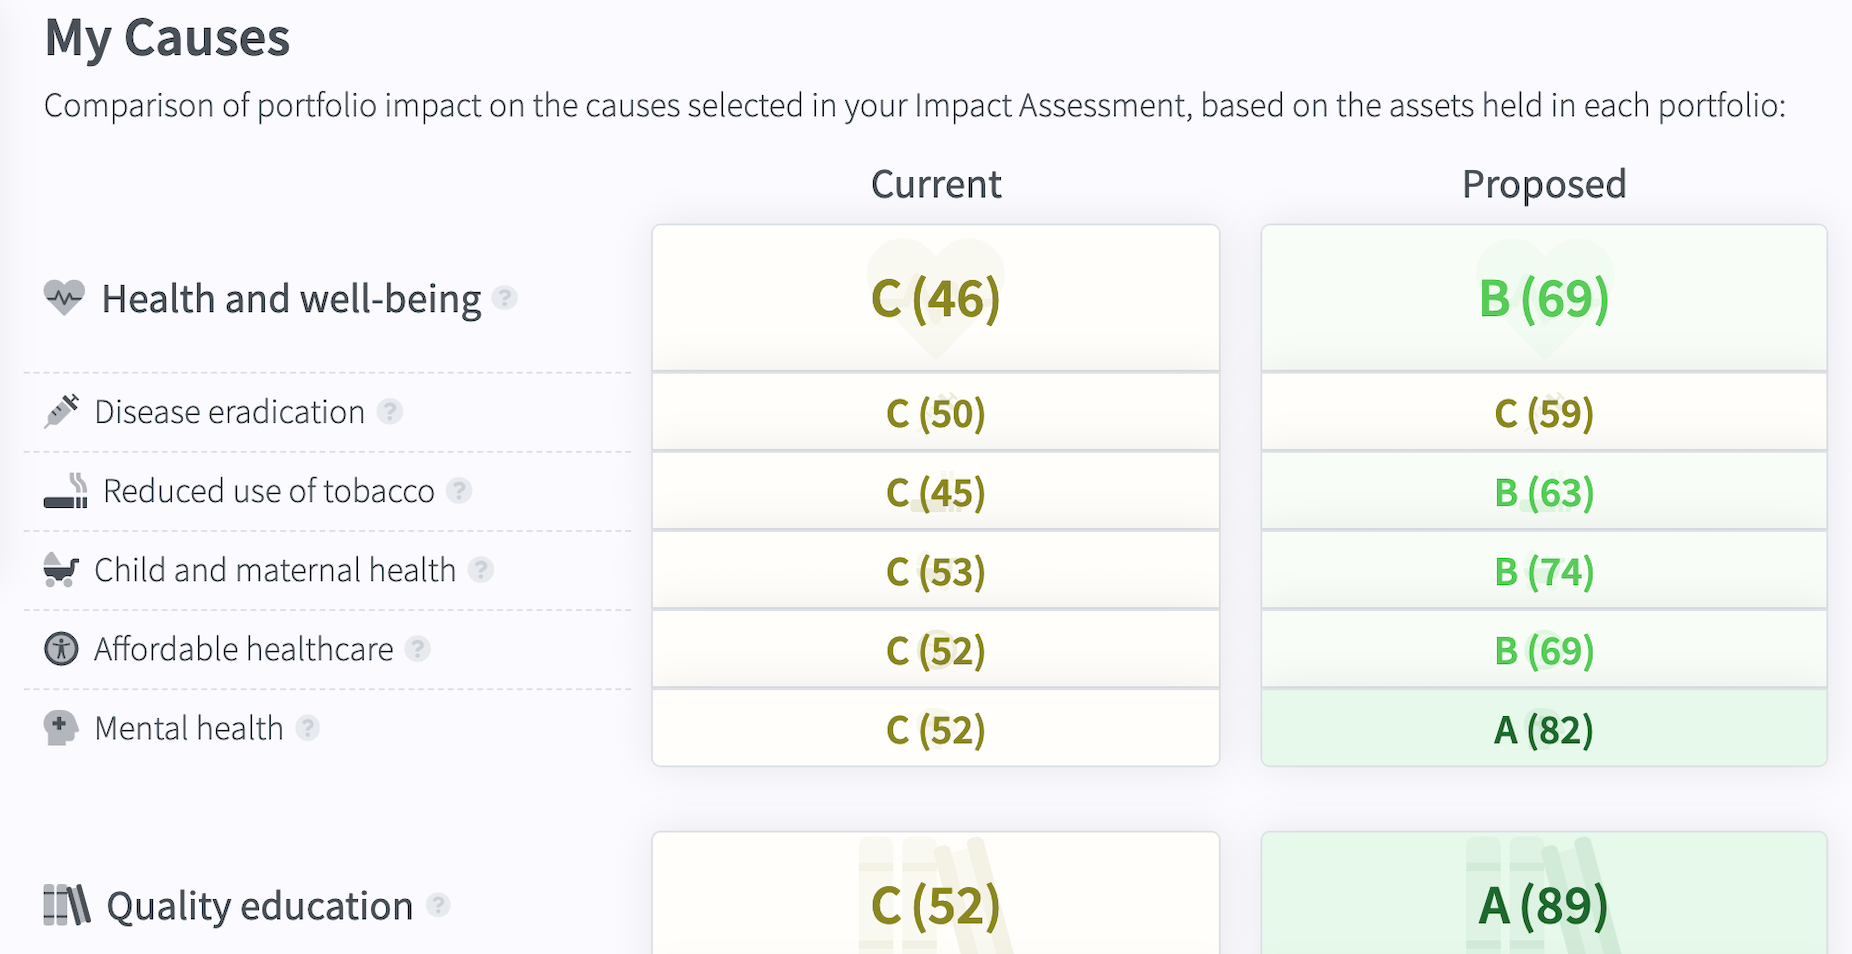Screen dimensions: 1852x954
Task: Select the Proposed column heading
Action: (x=1544, y=185)
